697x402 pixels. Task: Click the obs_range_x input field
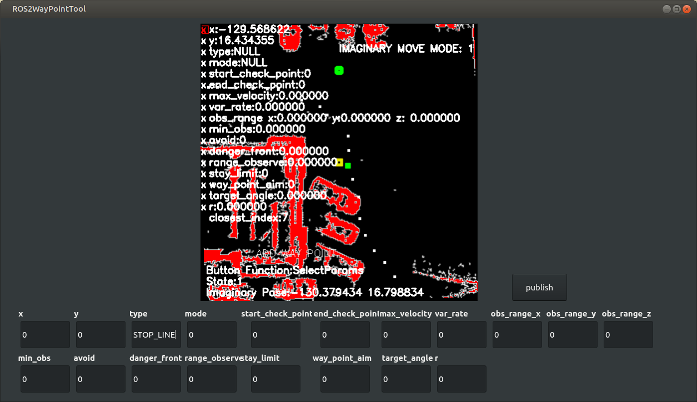tap(517, 334)
